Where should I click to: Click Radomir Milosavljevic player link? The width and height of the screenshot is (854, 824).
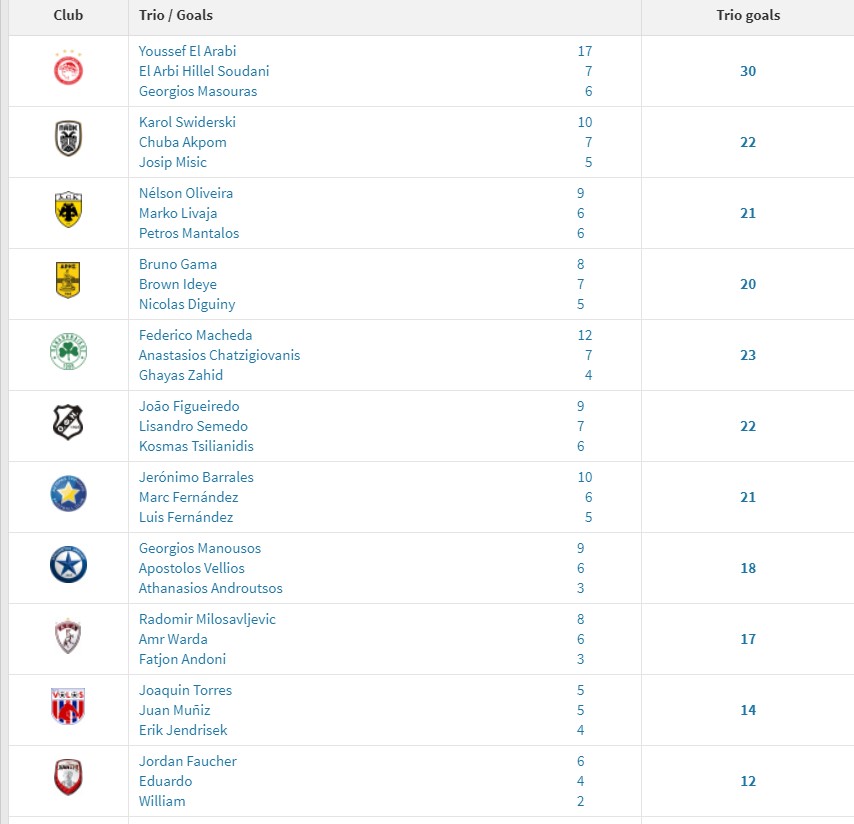click(208, 619)
